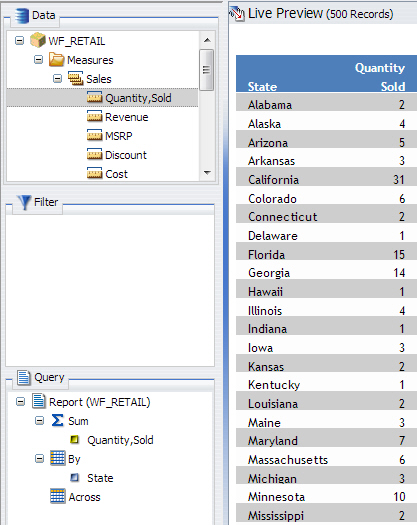Select the Revenue measure field
This screenshot has height=525, width=417.
[x=118, y=117]
